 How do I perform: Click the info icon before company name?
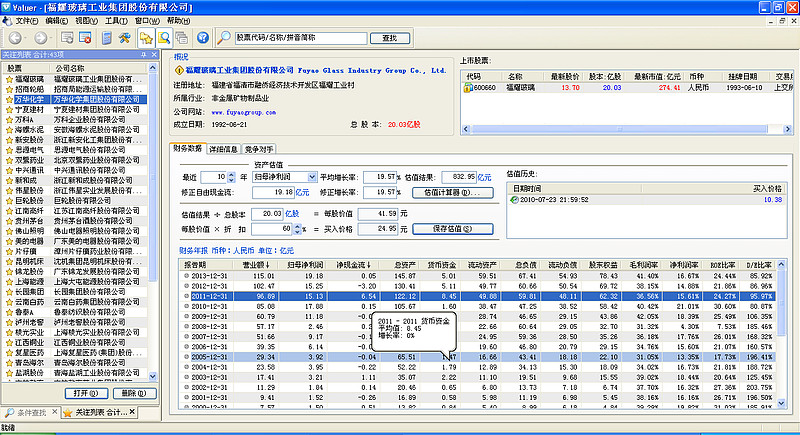point(179,70)
